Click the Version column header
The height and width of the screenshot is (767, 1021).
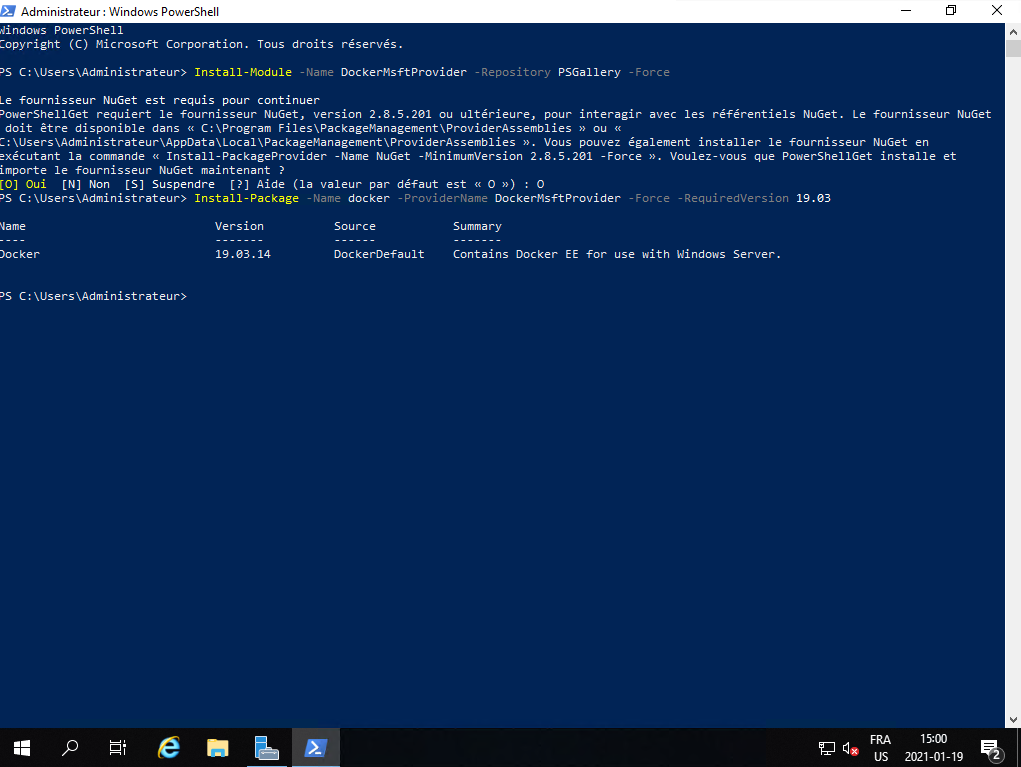tap(239, 226)
